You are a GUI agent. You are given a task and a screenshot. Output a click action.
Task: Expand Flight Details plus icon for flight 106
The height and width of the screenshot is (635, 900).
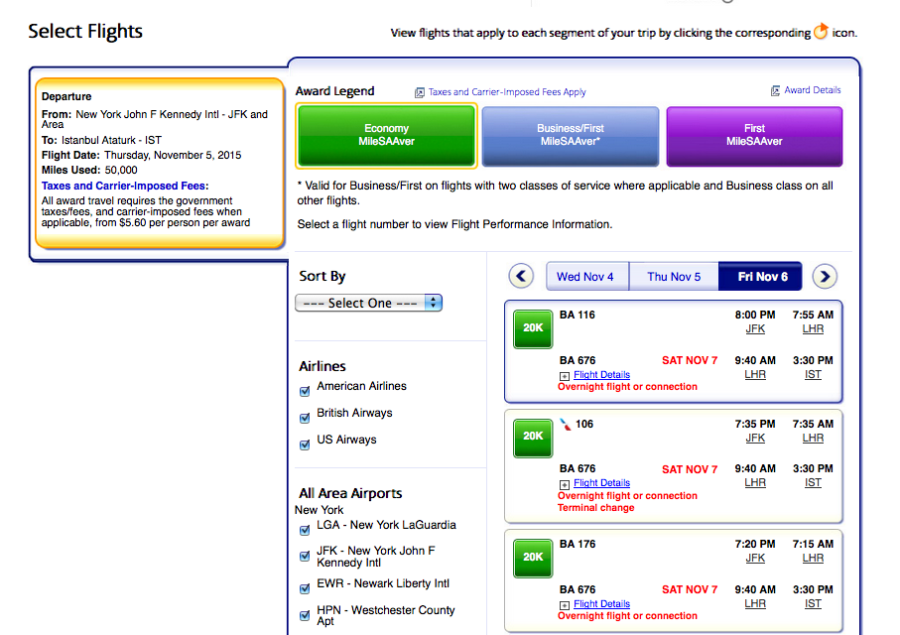click(x=565, y=484)
